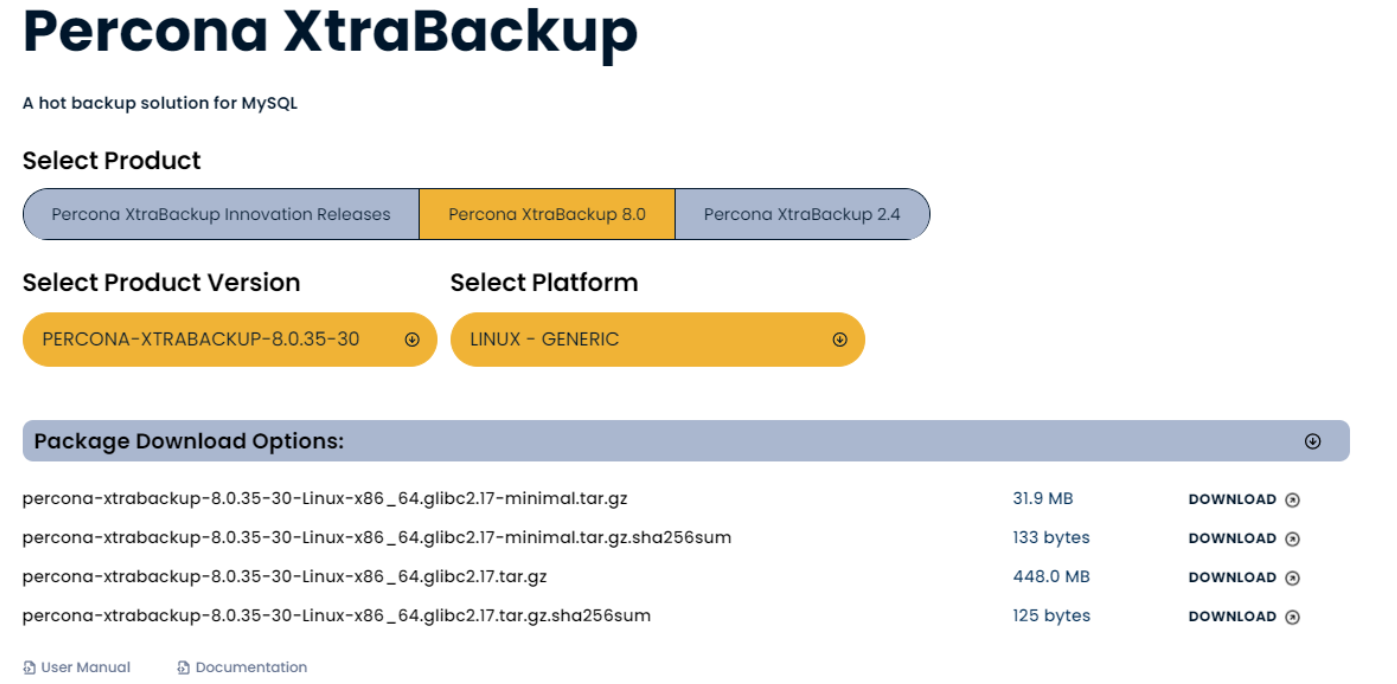This screenshot has width=1397, height=684.
Task: Open the PERCONA-XTRABACKUP-8.0.35-30 version dropdown
Action: pyautogui.click(x=229, y=340)
